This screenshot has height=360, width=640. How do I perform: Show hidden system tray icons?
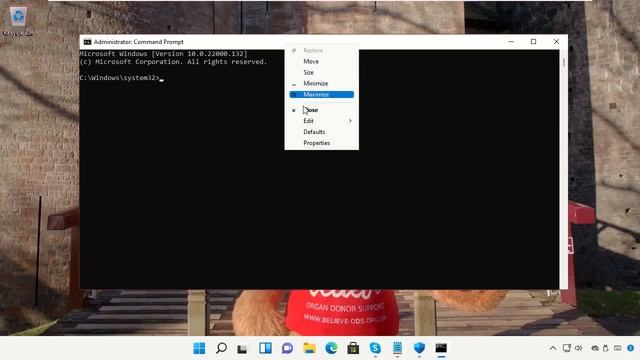click(x=553, y=348)
